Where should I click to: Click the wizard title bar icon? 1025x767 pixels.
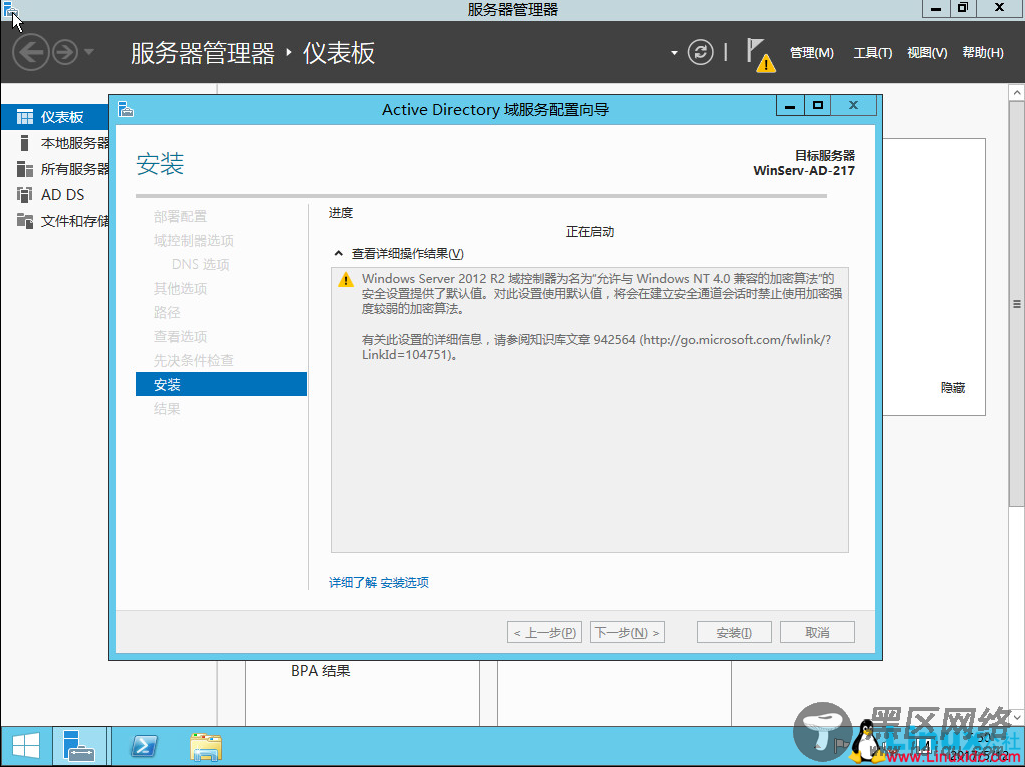pos(126,109)
